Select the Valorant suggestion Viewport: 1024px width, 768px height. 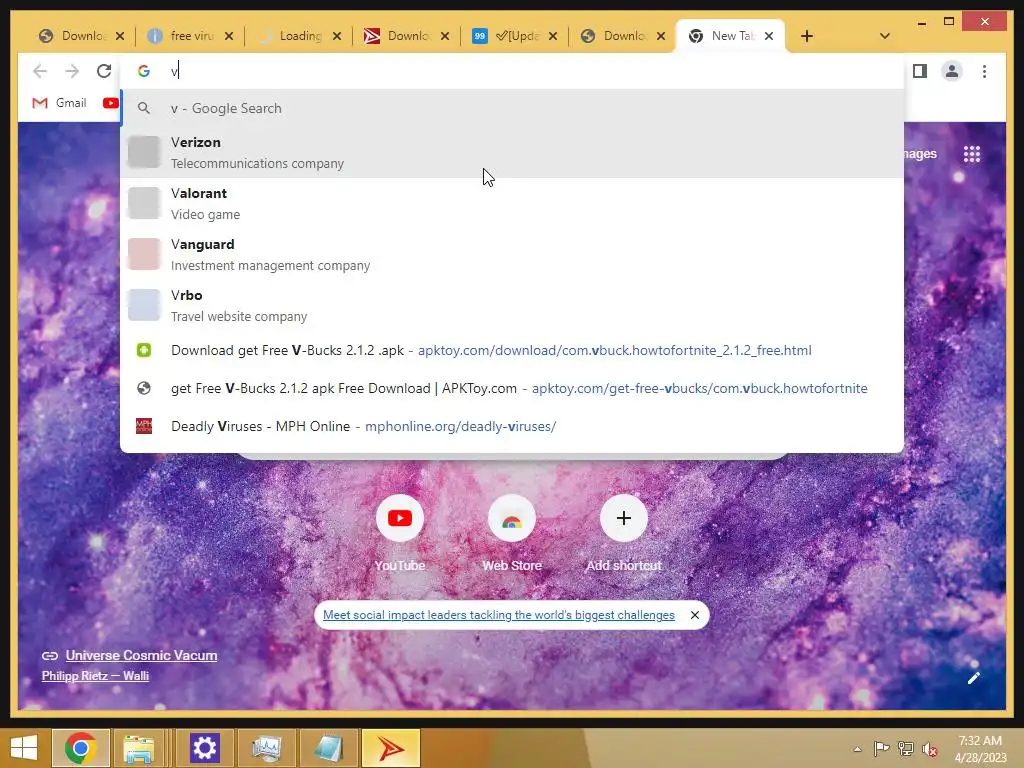coord(512,203)
